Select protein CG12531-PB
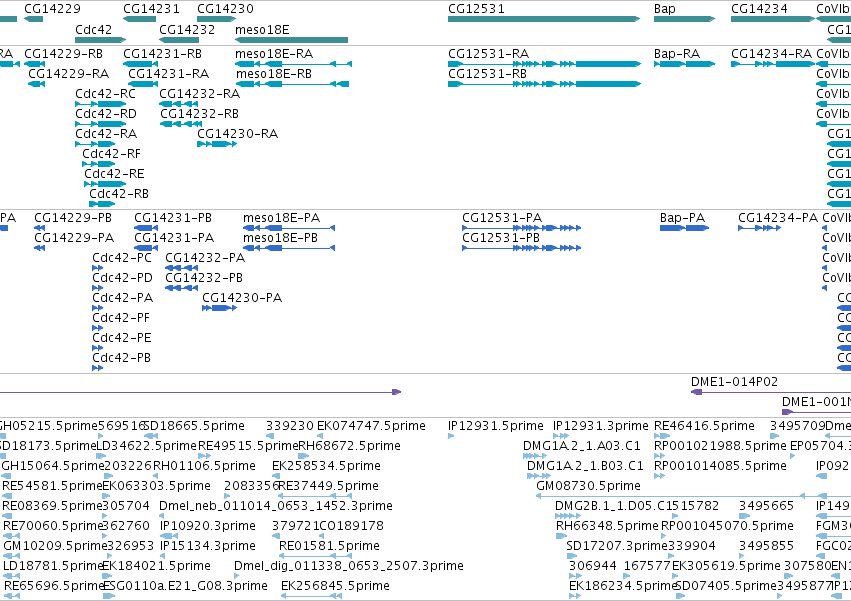Screen dimensions: 851x601 (x=501, y=238)
